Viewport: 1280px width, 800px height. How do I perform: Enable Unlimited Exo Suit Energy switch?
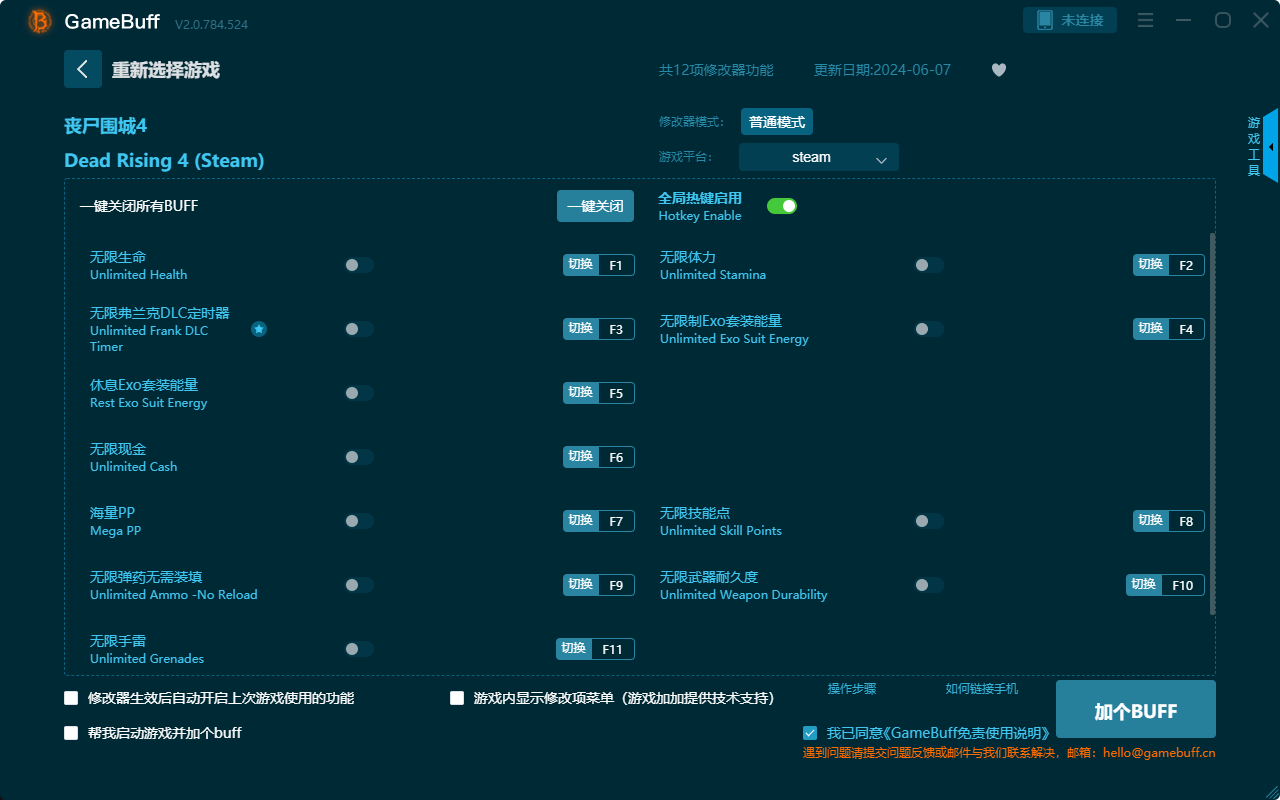point(929,329)
